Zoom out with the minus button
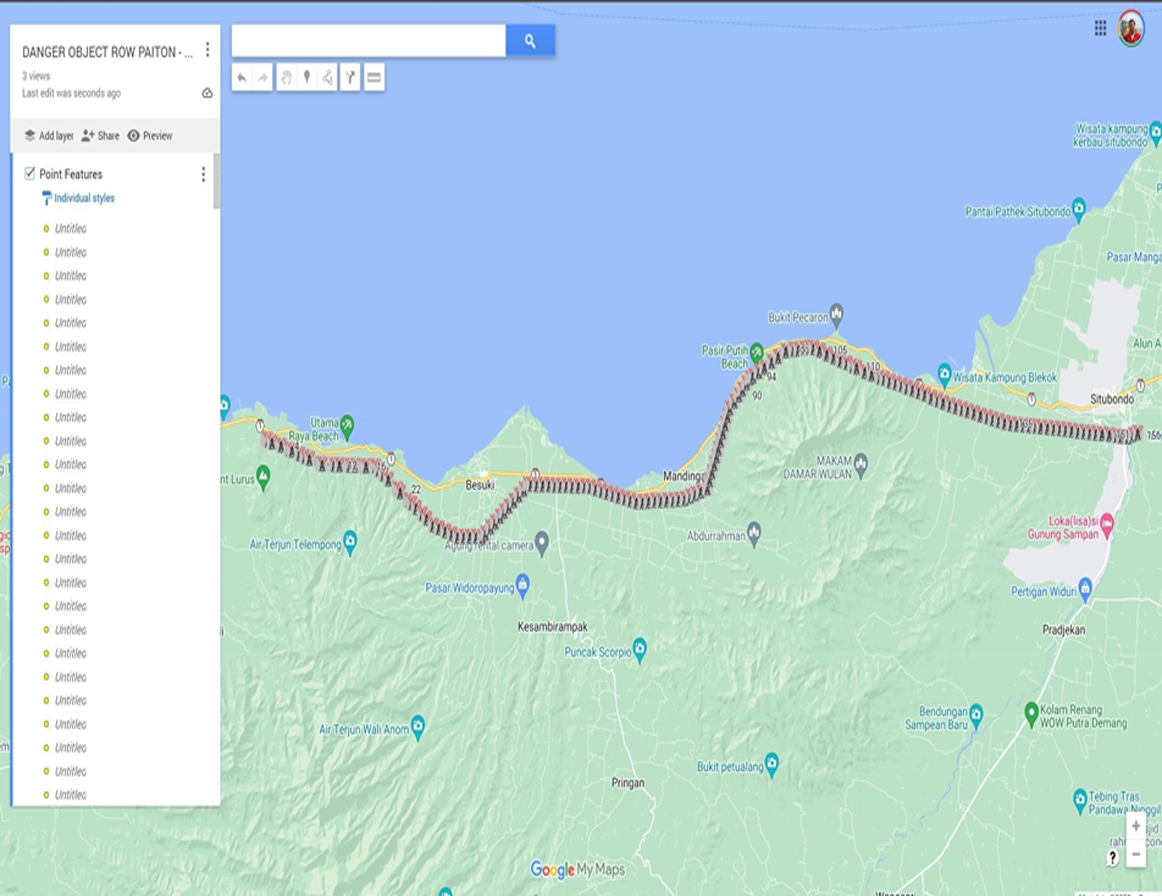1162x896 pixels. 1136,855
